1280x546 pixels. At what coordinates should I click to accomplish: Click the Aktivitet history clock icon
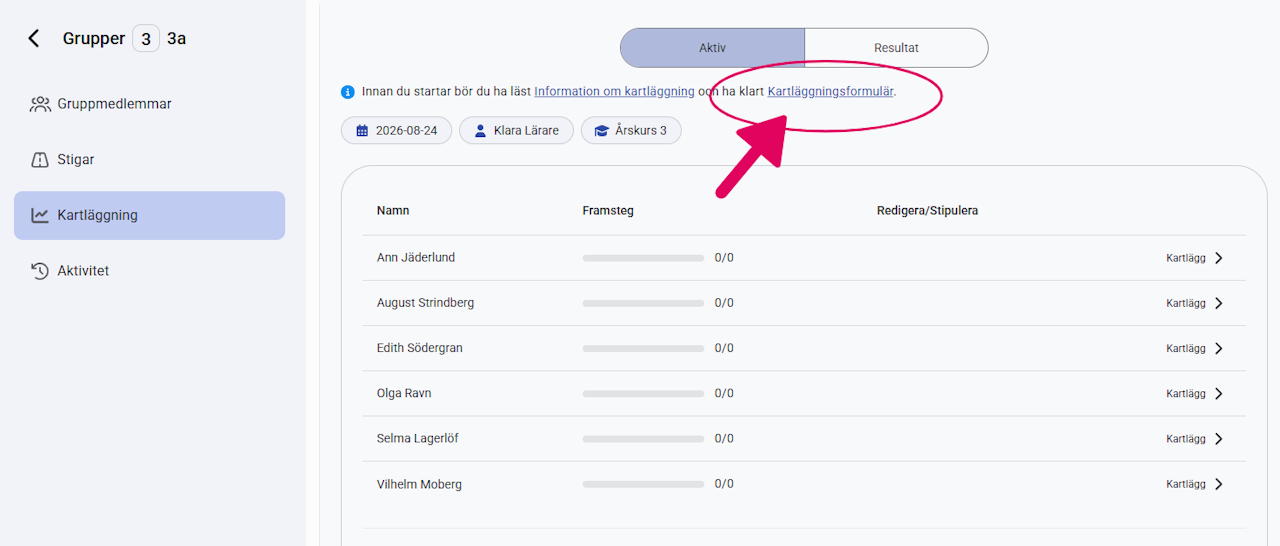click(x=40, y=271)
